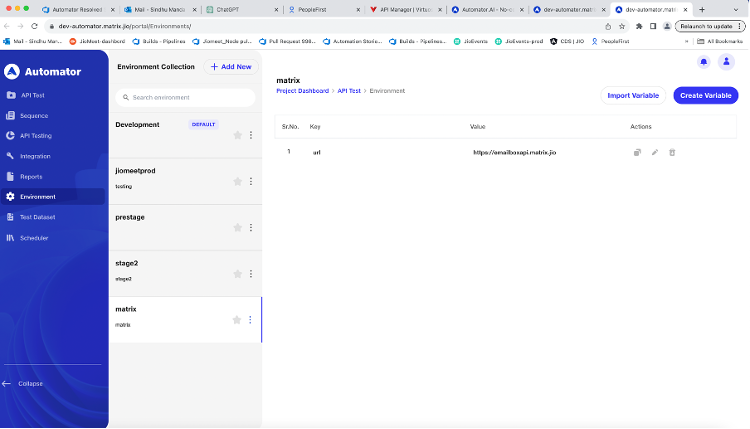The width and height of the screenshot is (750, 429).
Task: Open JioMeet-dashbord bookmark
Action: pyautogui.click(x=97, y=42)
